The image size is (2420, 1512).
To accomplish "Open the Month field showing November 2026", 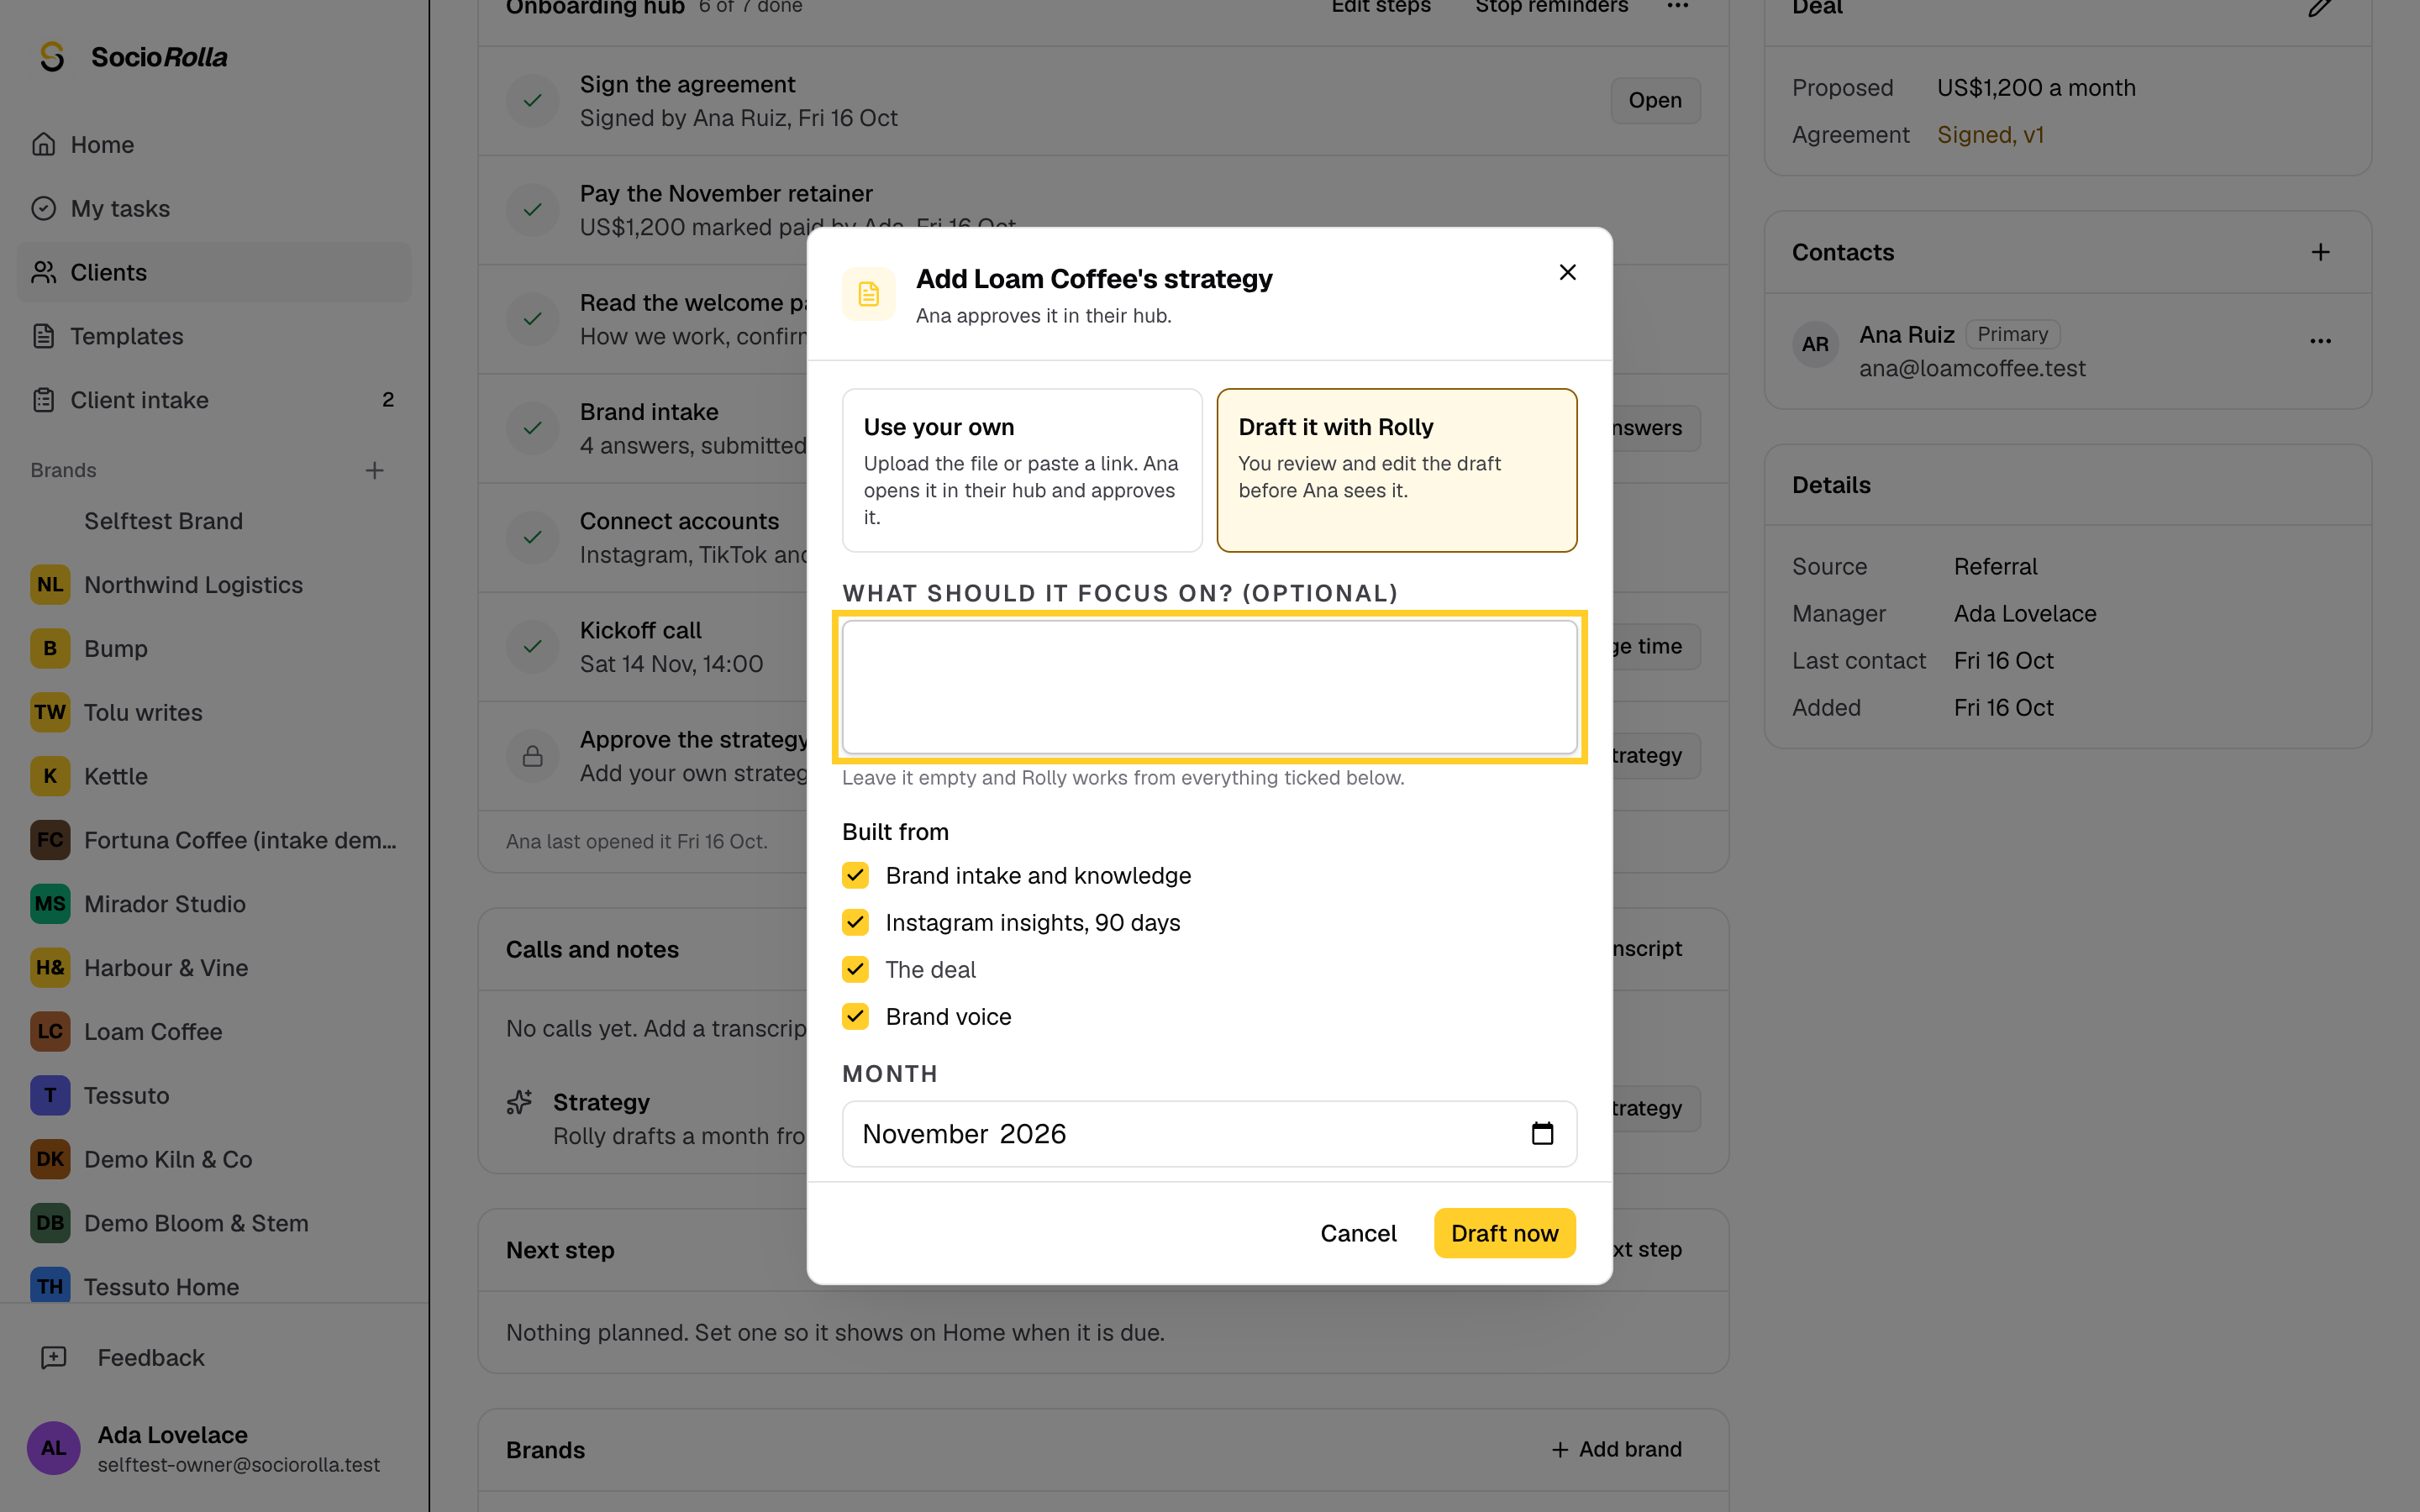I will coord(1209,1133).
